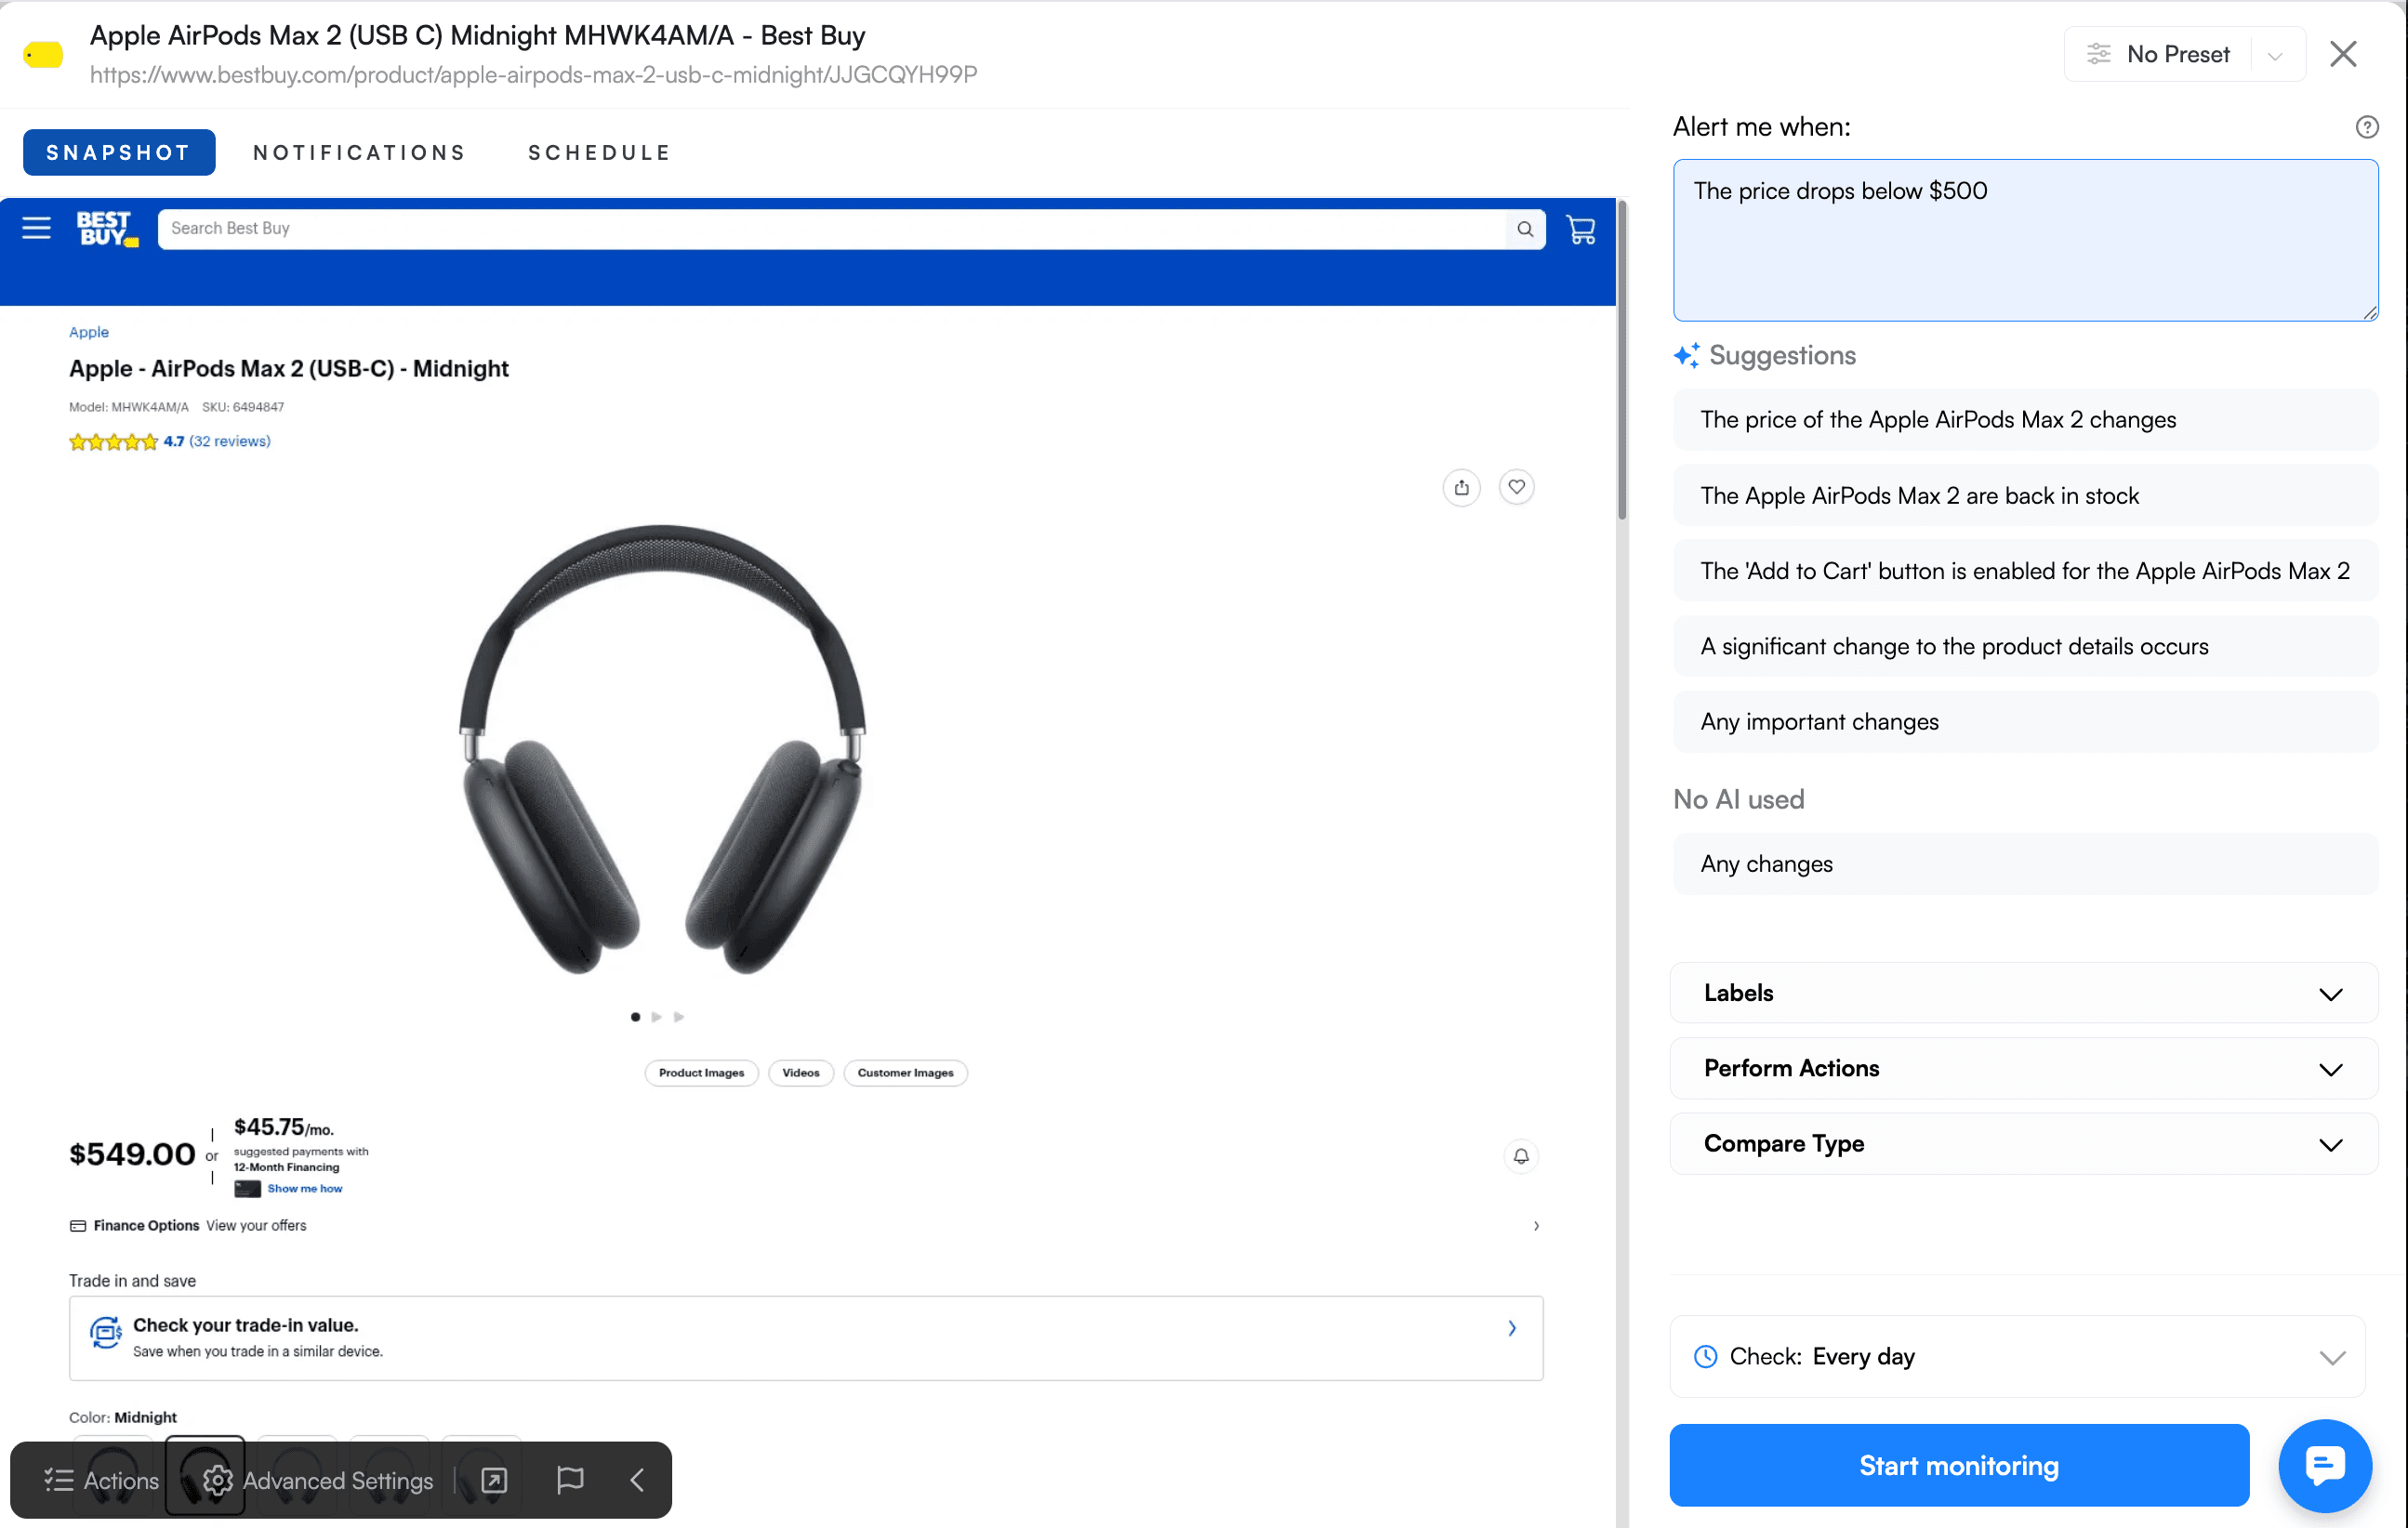Switch to the Schedule tab

click(x=600, y=153)
